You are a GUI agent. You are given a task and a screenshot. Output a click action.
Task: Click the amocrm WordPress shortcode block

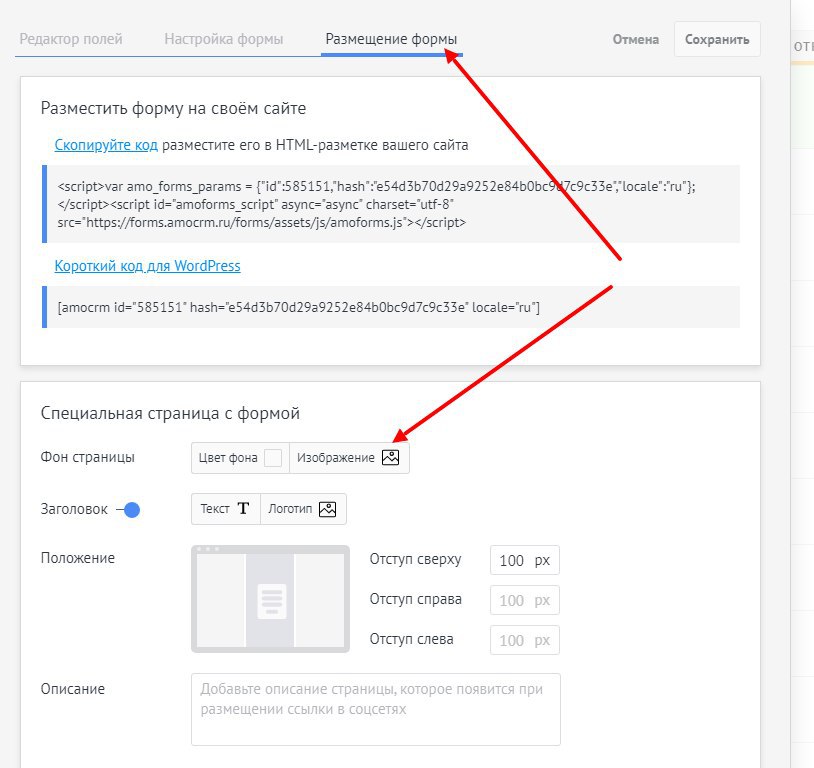pyautogui.click(x=391, y=307)
